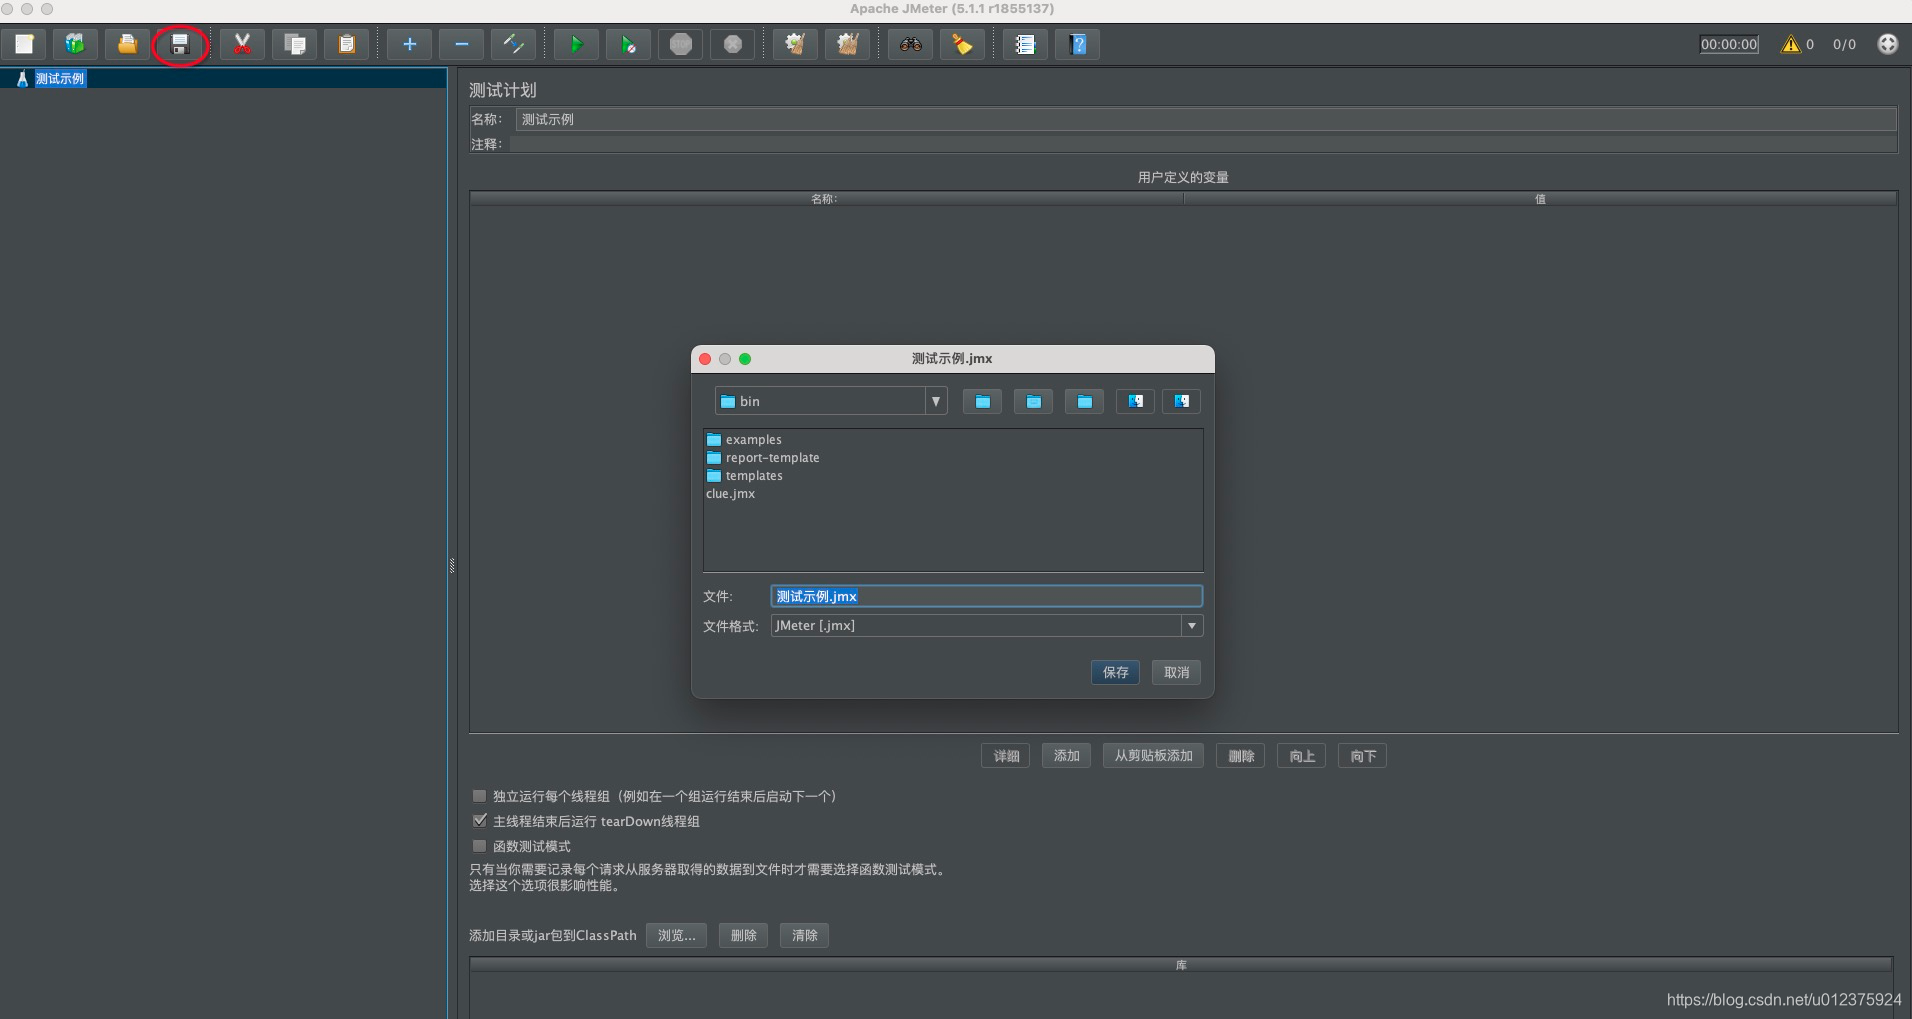This screenshot has width=1912, height=1019.
Task: Click 浏览... ClassPath button
Action: 677,935
